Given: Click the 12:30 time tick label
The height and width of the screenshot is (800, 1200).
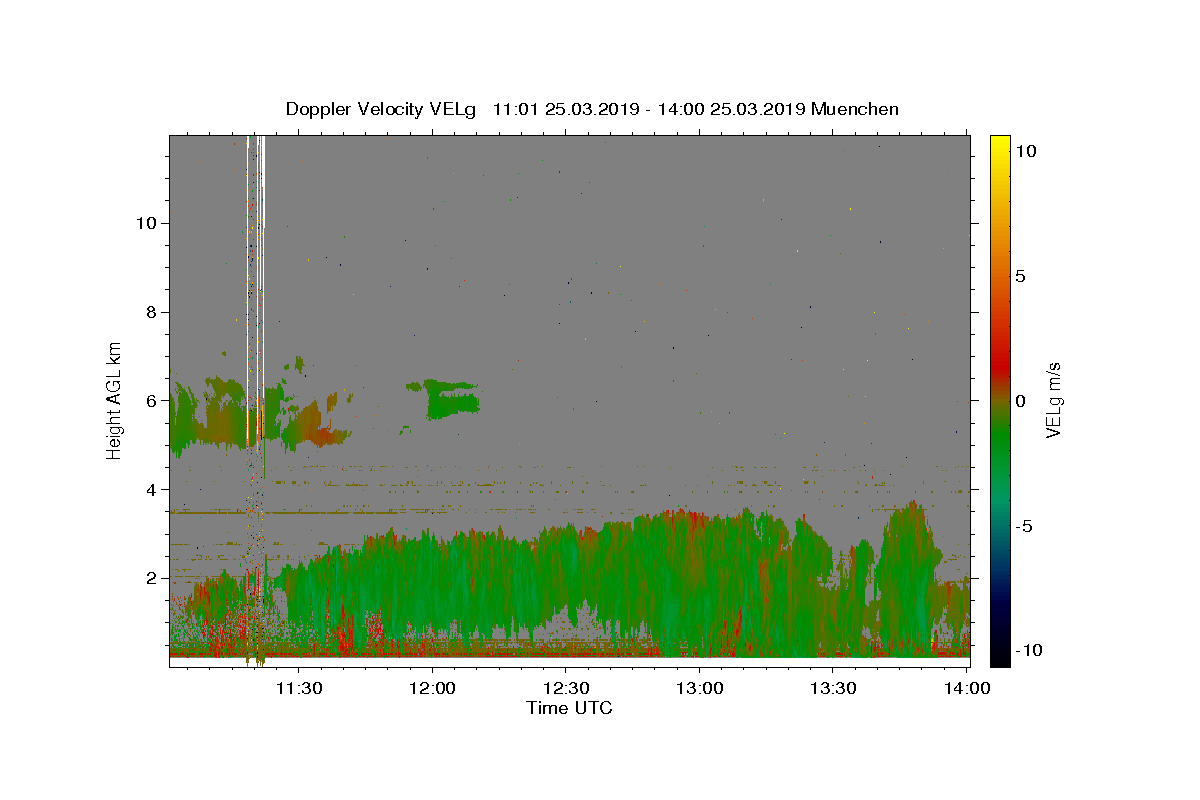Looking at the screenshot, I should point(565,688).
